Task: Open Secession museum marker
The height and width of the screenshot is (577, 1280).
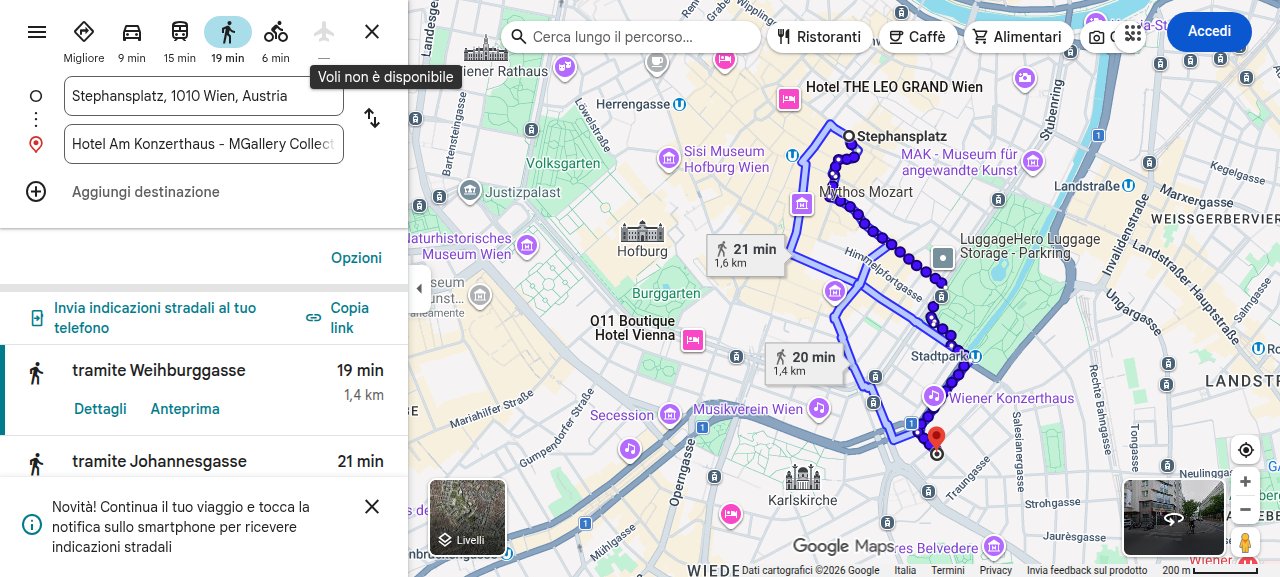Action: (670, 414)
